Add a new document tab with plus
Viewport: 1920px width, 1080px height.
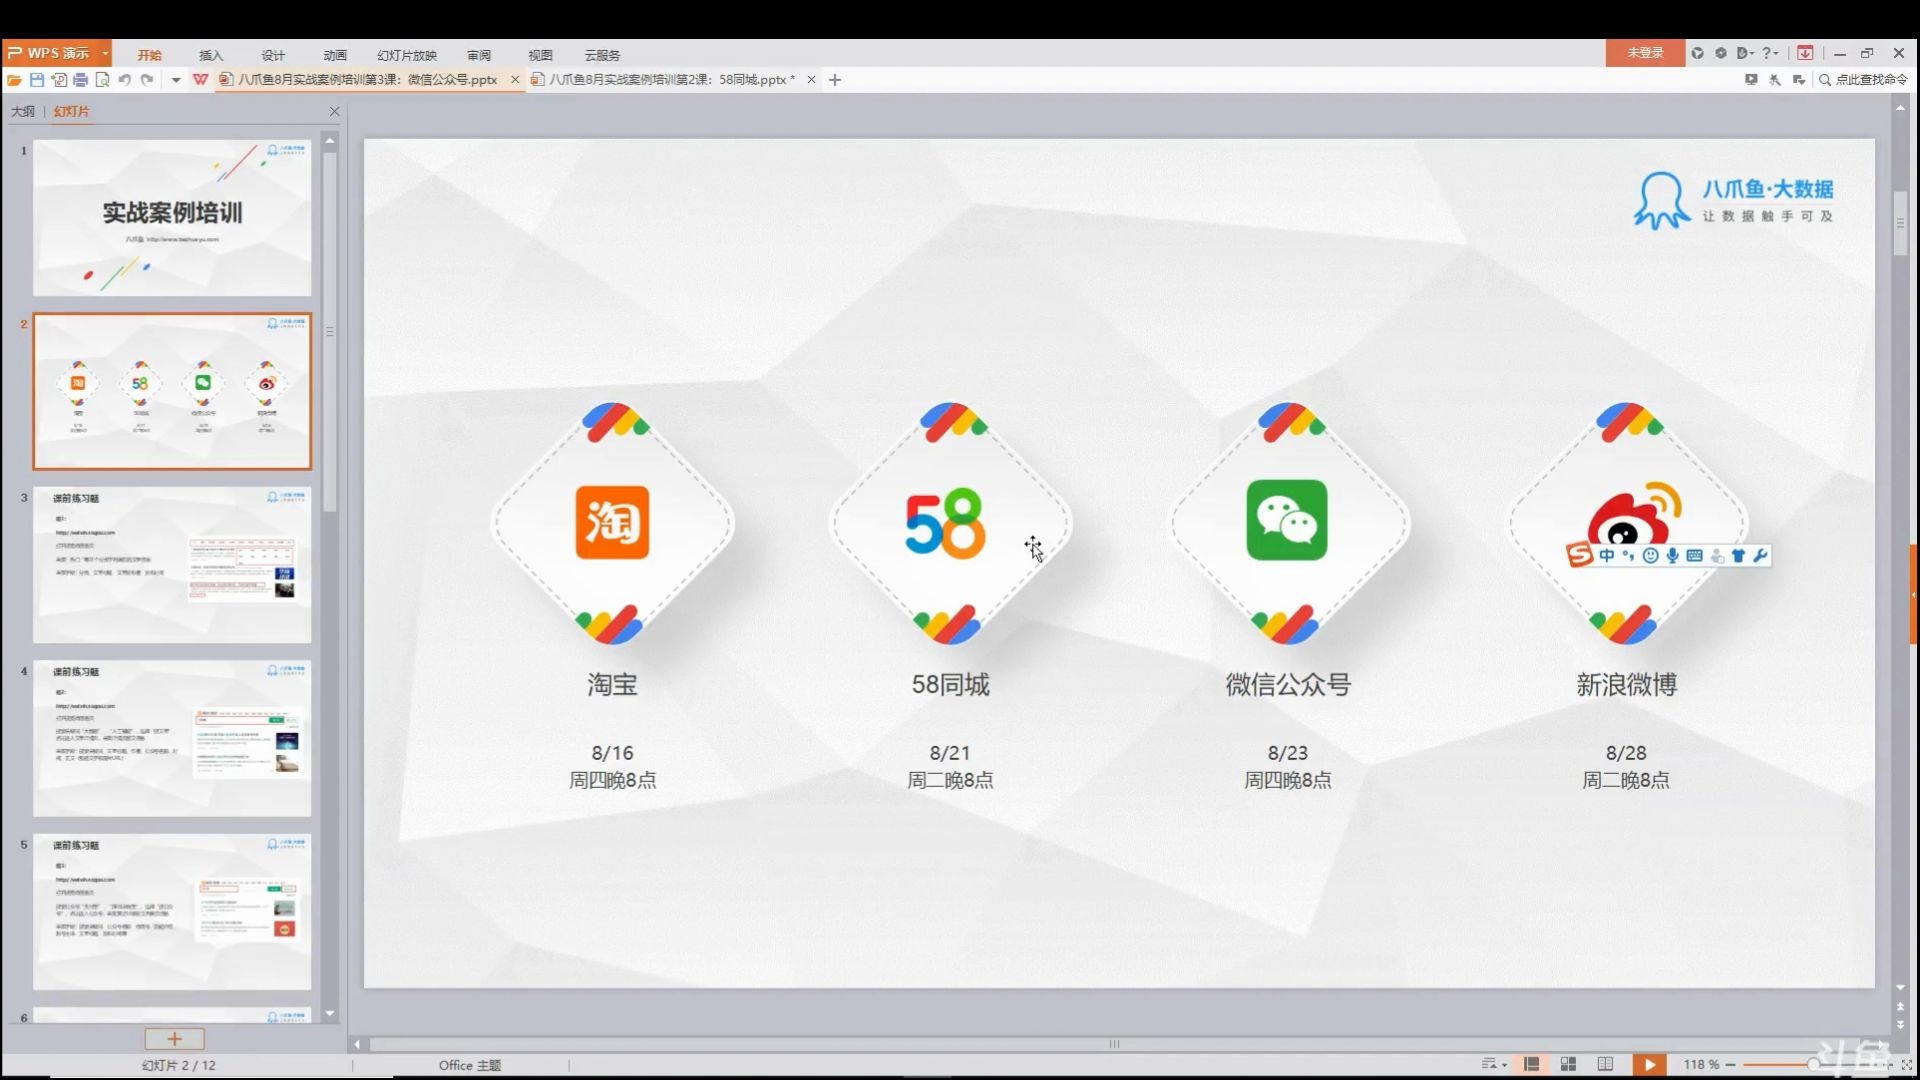(x=835, y=80)
